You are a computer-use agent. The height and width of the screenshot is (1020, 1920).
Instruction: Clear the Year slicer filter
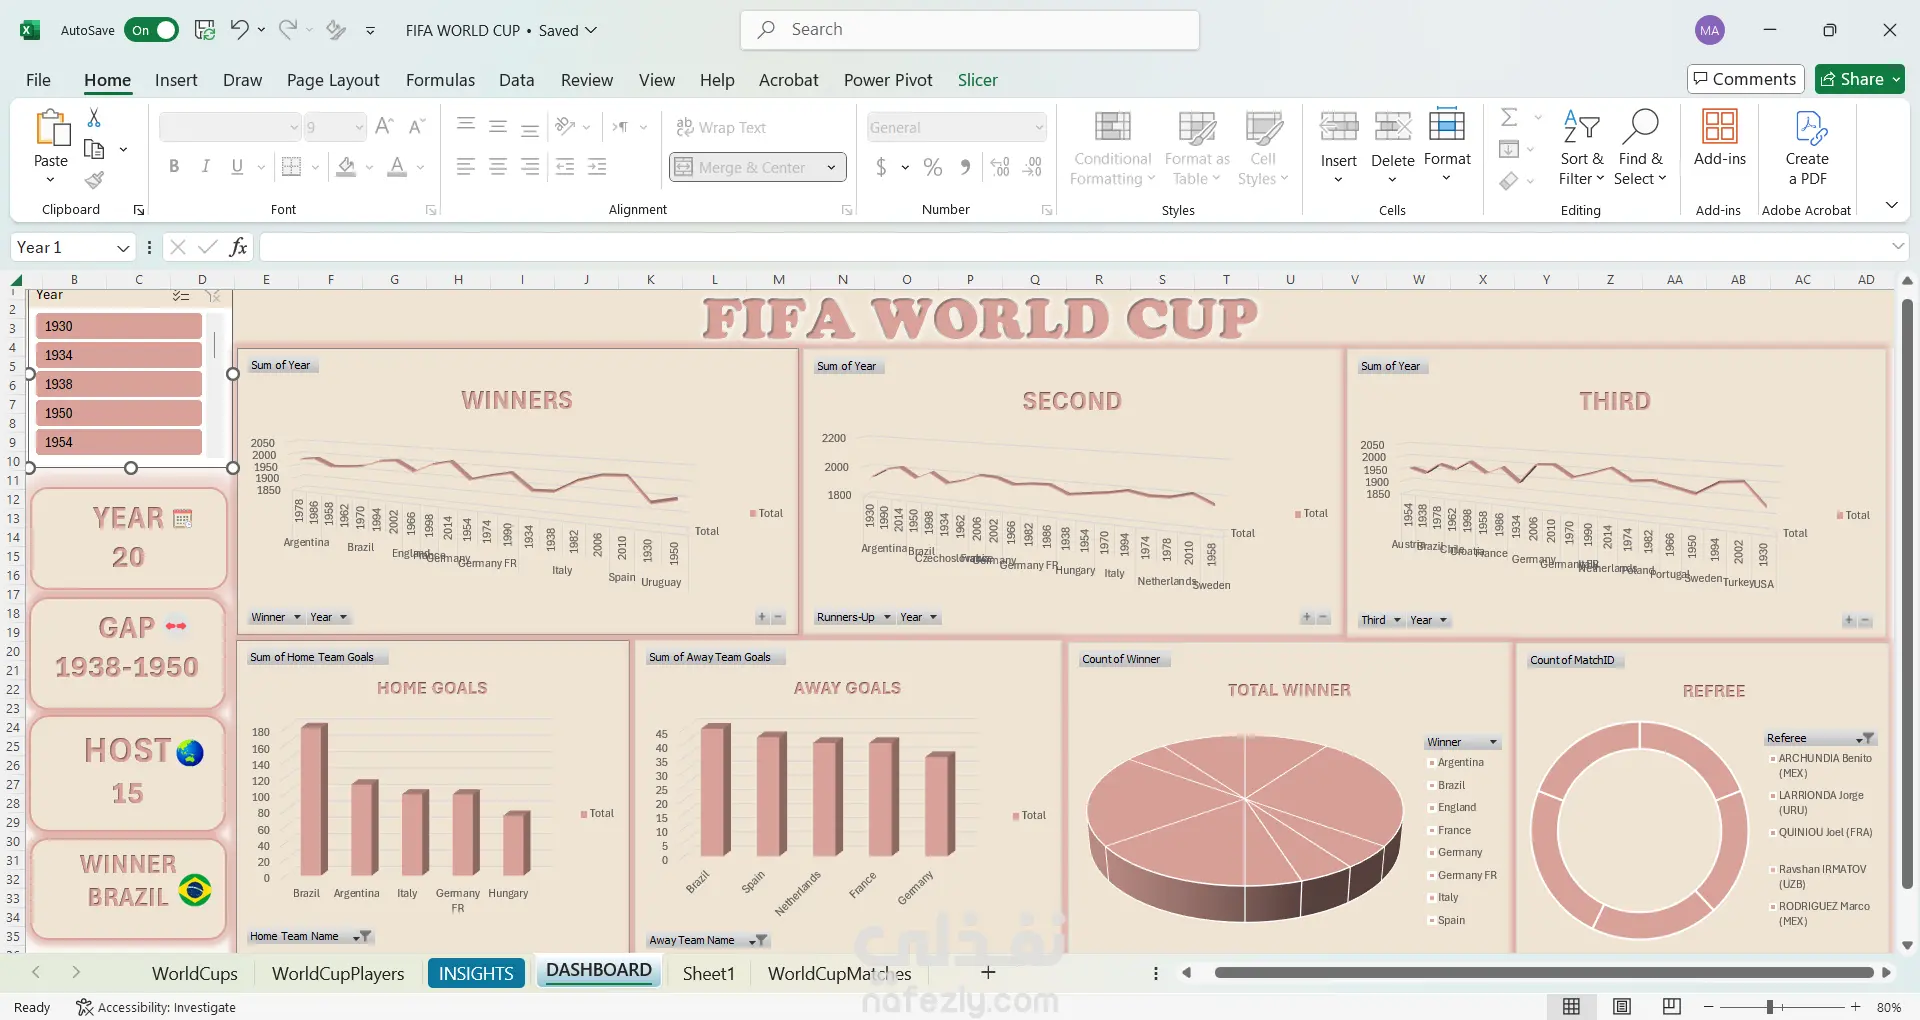213,296
